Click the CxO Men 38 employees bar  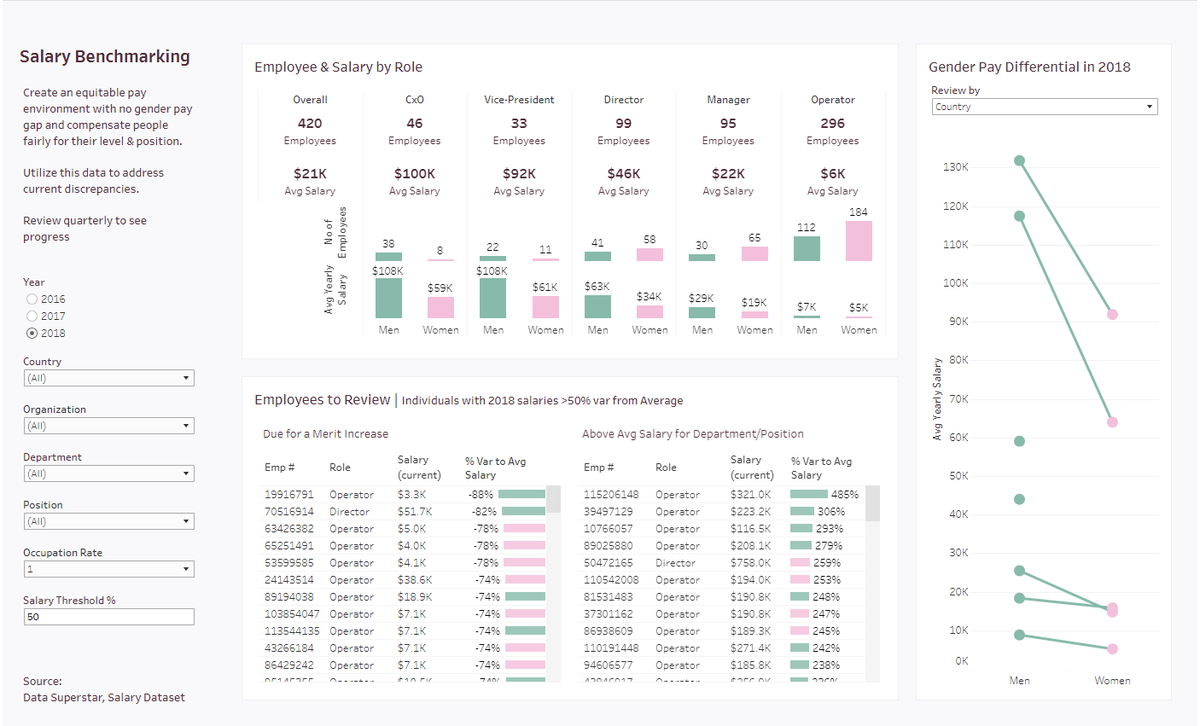tap(388, 257)
